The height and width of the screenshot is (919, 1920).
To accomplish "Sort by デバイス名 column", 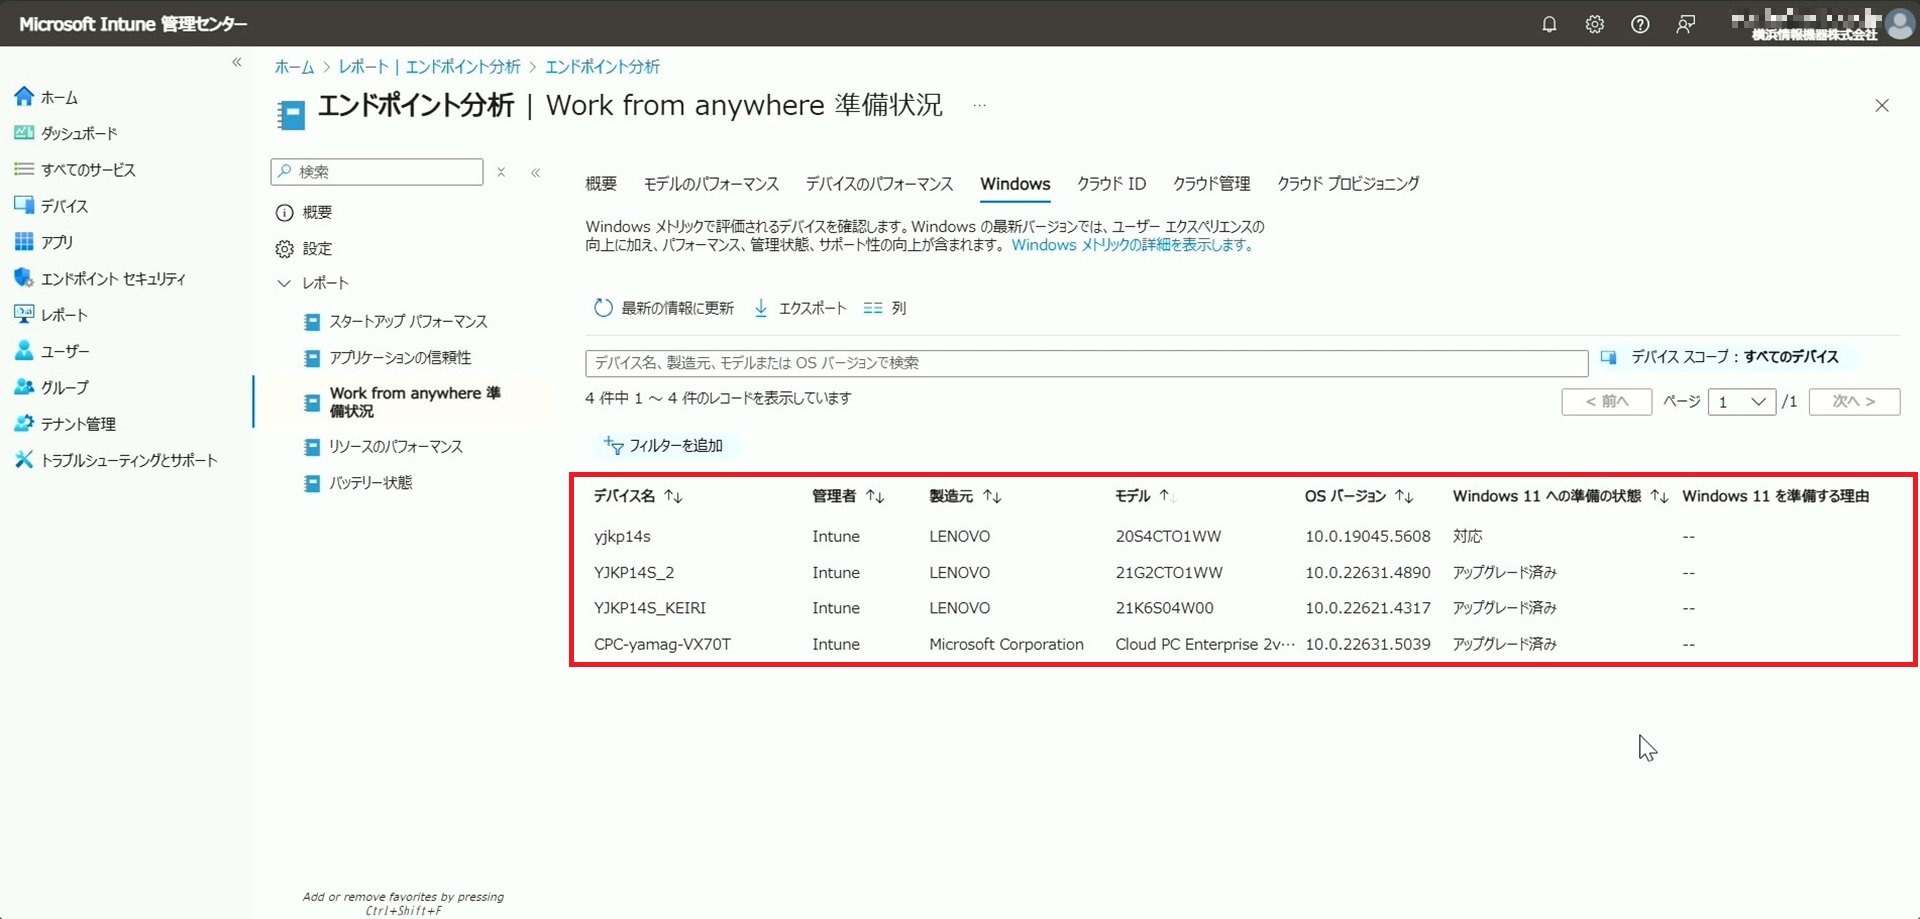I will (638, 496).
